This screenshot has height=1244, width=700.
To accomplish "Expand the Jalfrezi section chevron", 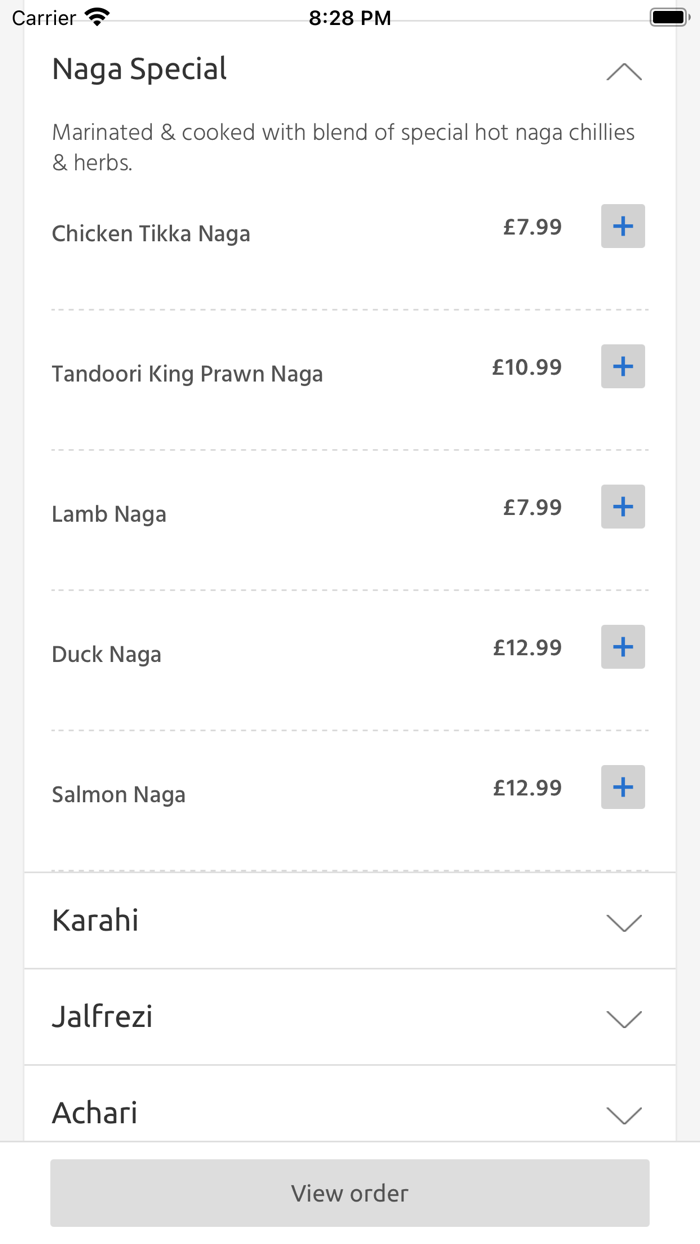I will (624, 1018).
